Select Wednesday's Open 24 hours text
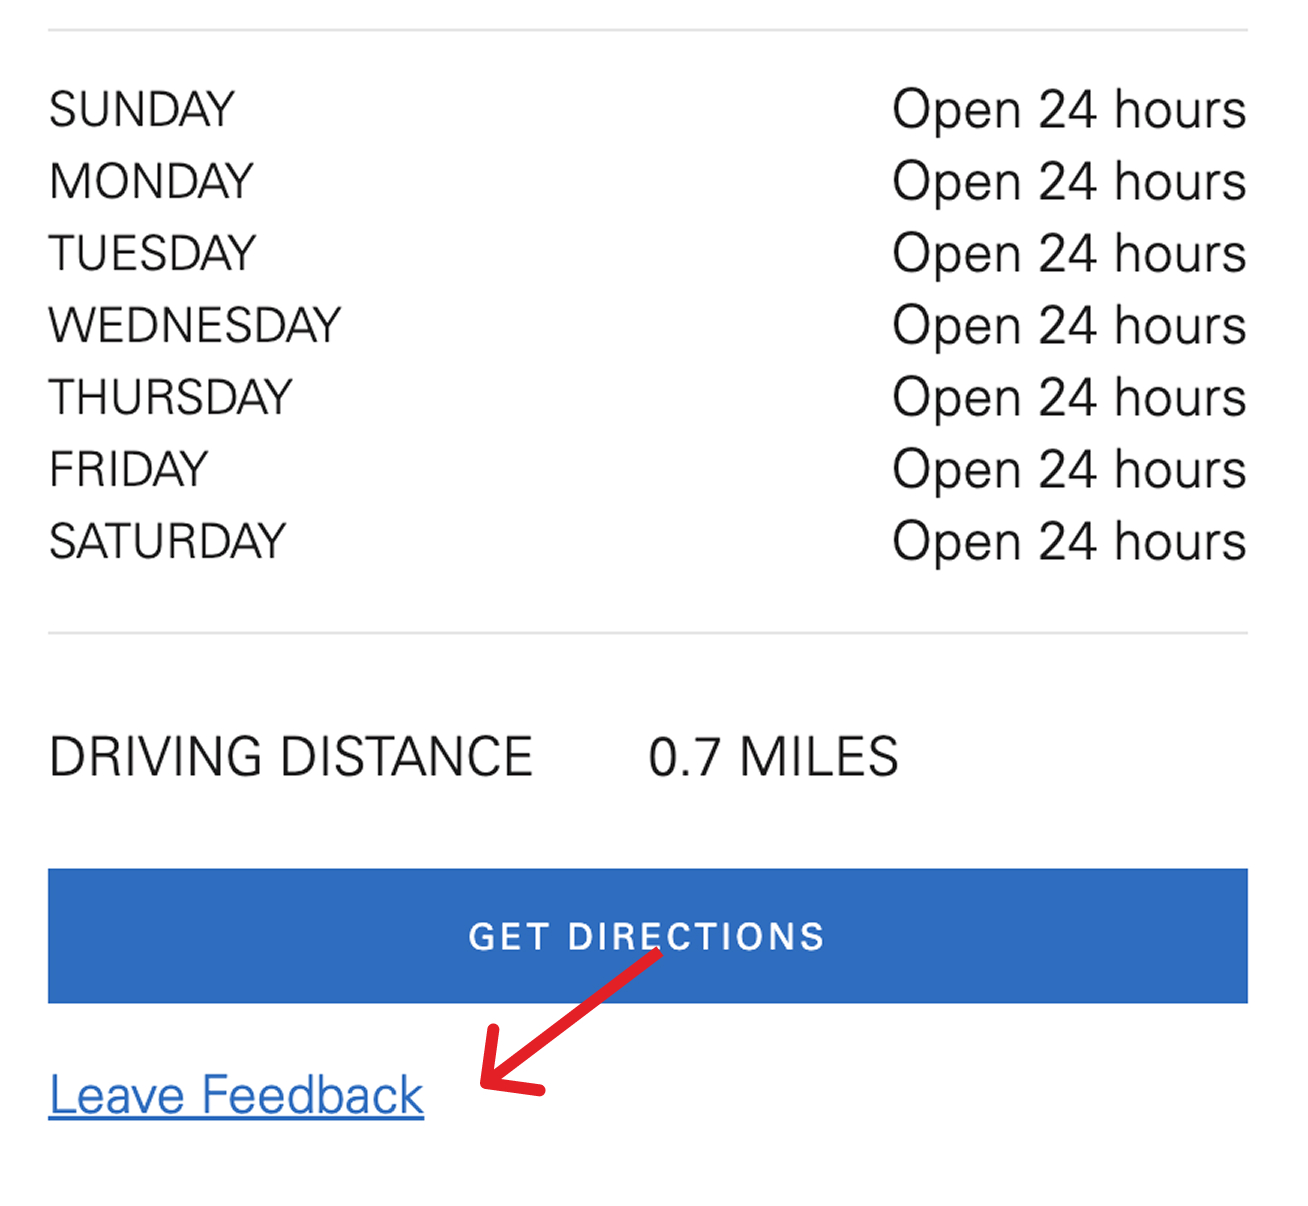This screenshot has width=1308, height=1206. [1069, 325]
